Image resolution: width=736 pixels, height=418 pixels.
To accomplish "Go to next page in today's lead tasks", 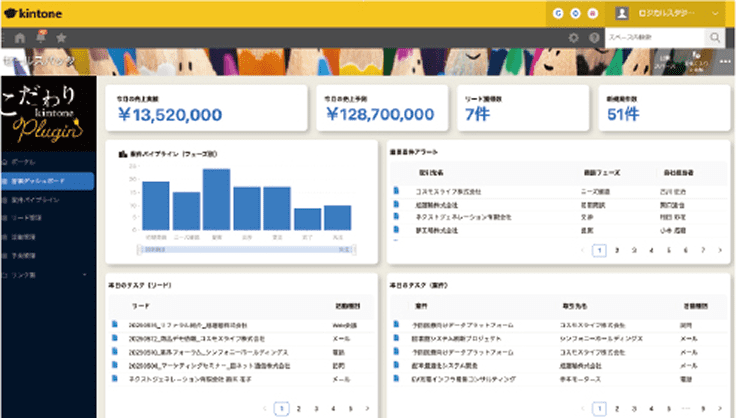I will tap(367, 409).
